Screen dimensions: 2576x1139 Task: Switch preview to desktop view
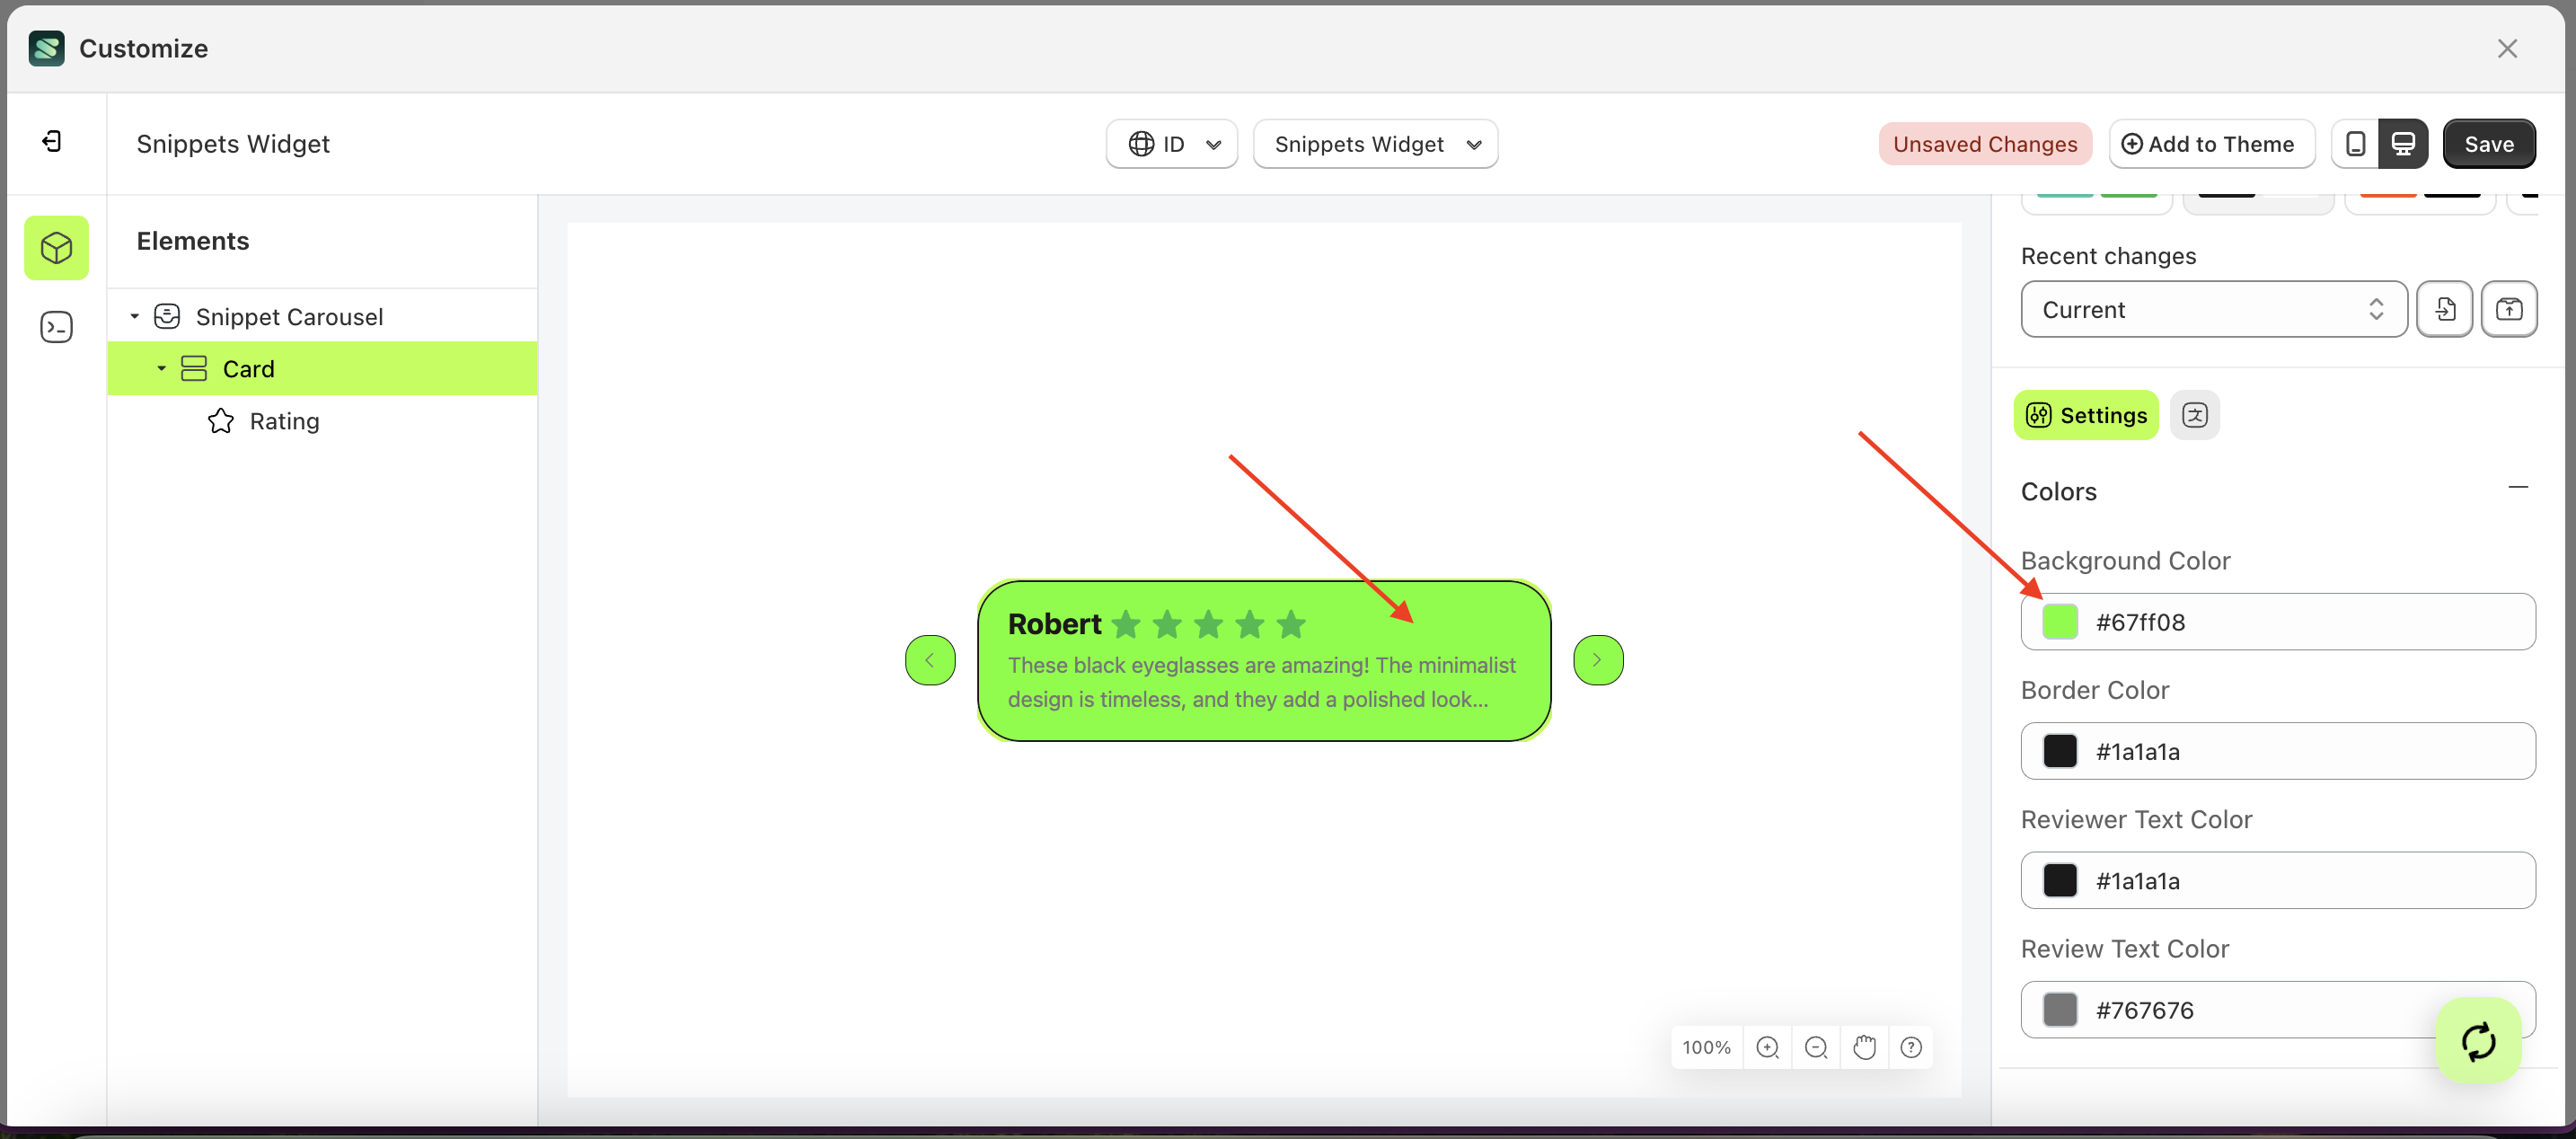(2404, 143)
